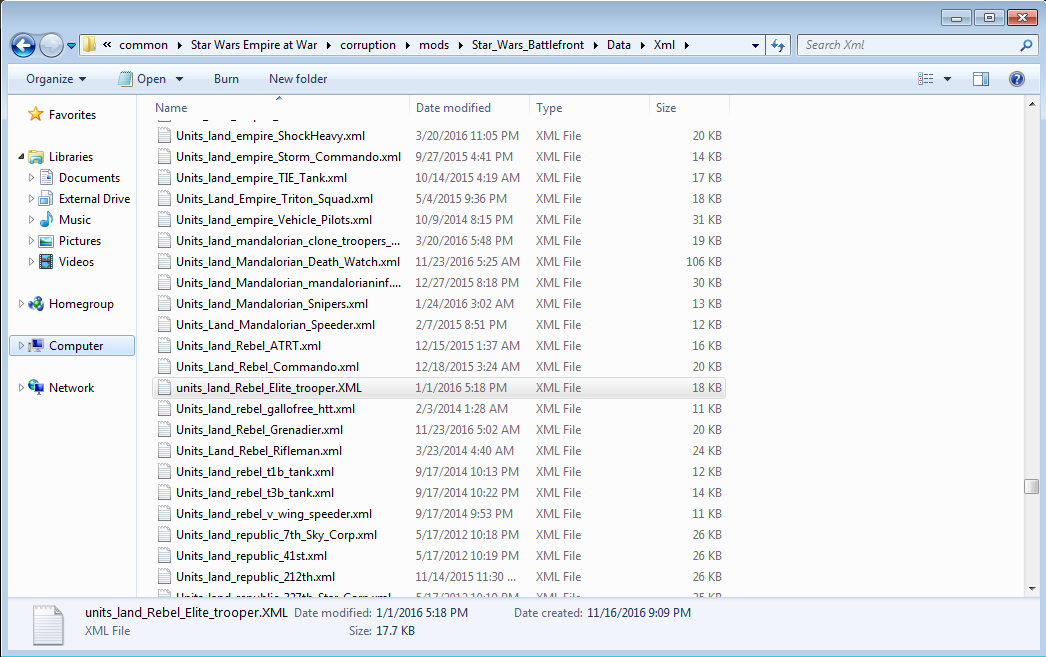Go back with the Back arrow button
The height and width of the screenshot is (657, 1046).
coord(23,45)
